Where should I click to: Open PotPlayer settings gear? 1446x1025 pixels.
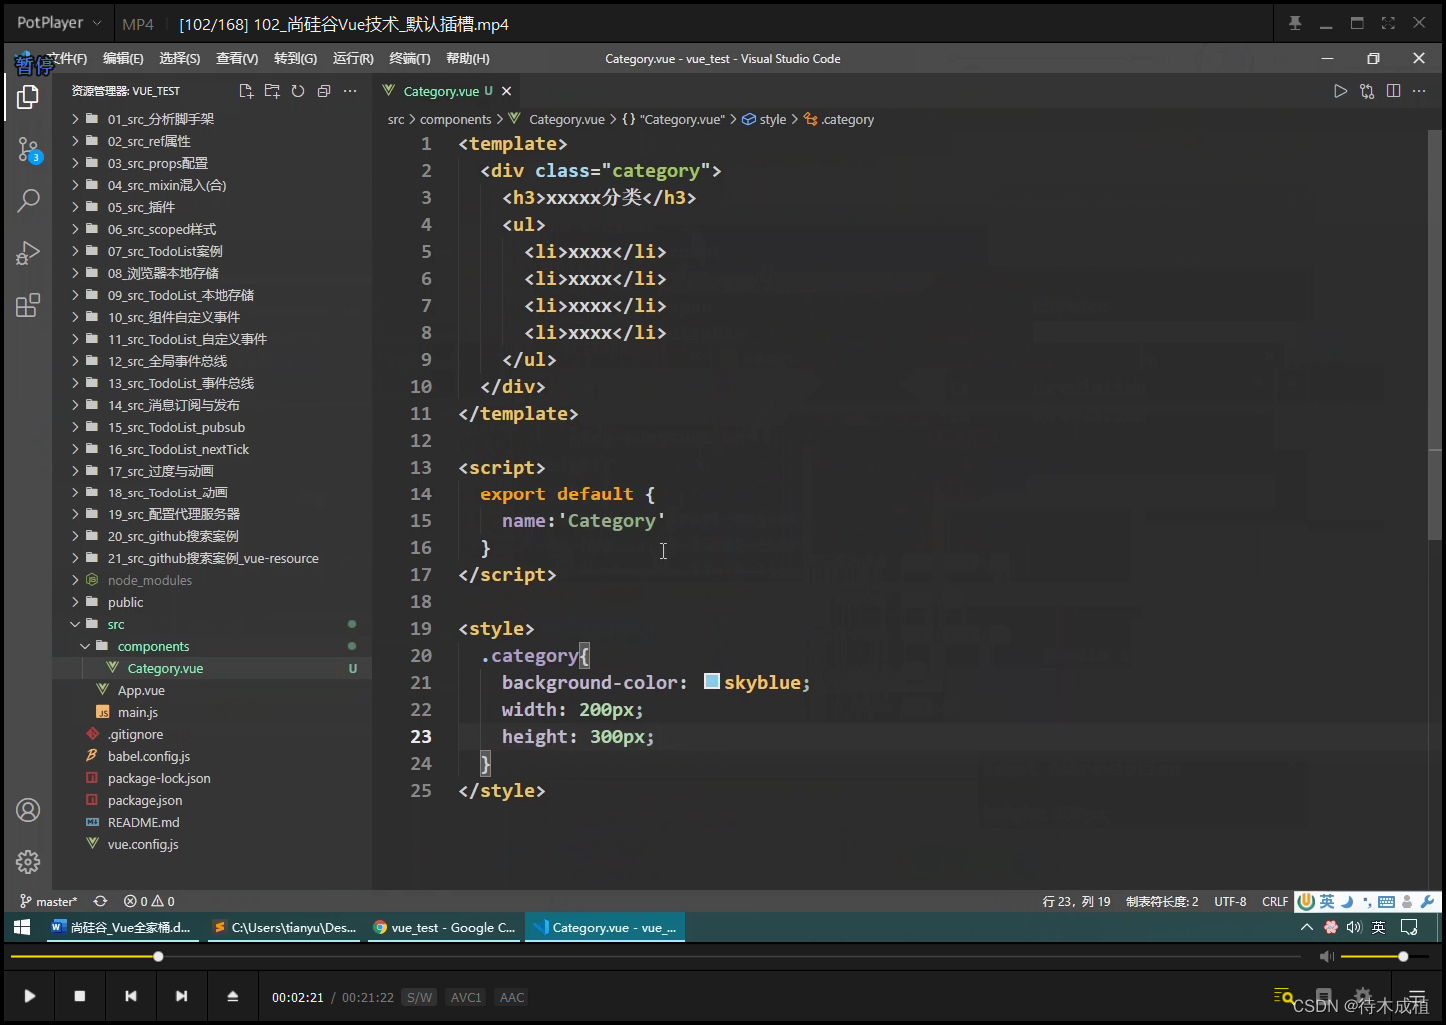tap(1363, 997)
